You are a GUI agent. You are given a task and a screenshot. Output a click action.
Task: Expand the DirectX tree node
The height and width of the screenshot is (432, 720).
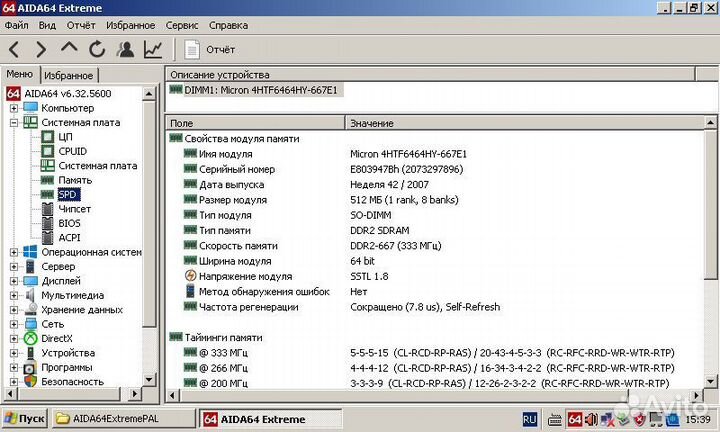coord(14,339)
